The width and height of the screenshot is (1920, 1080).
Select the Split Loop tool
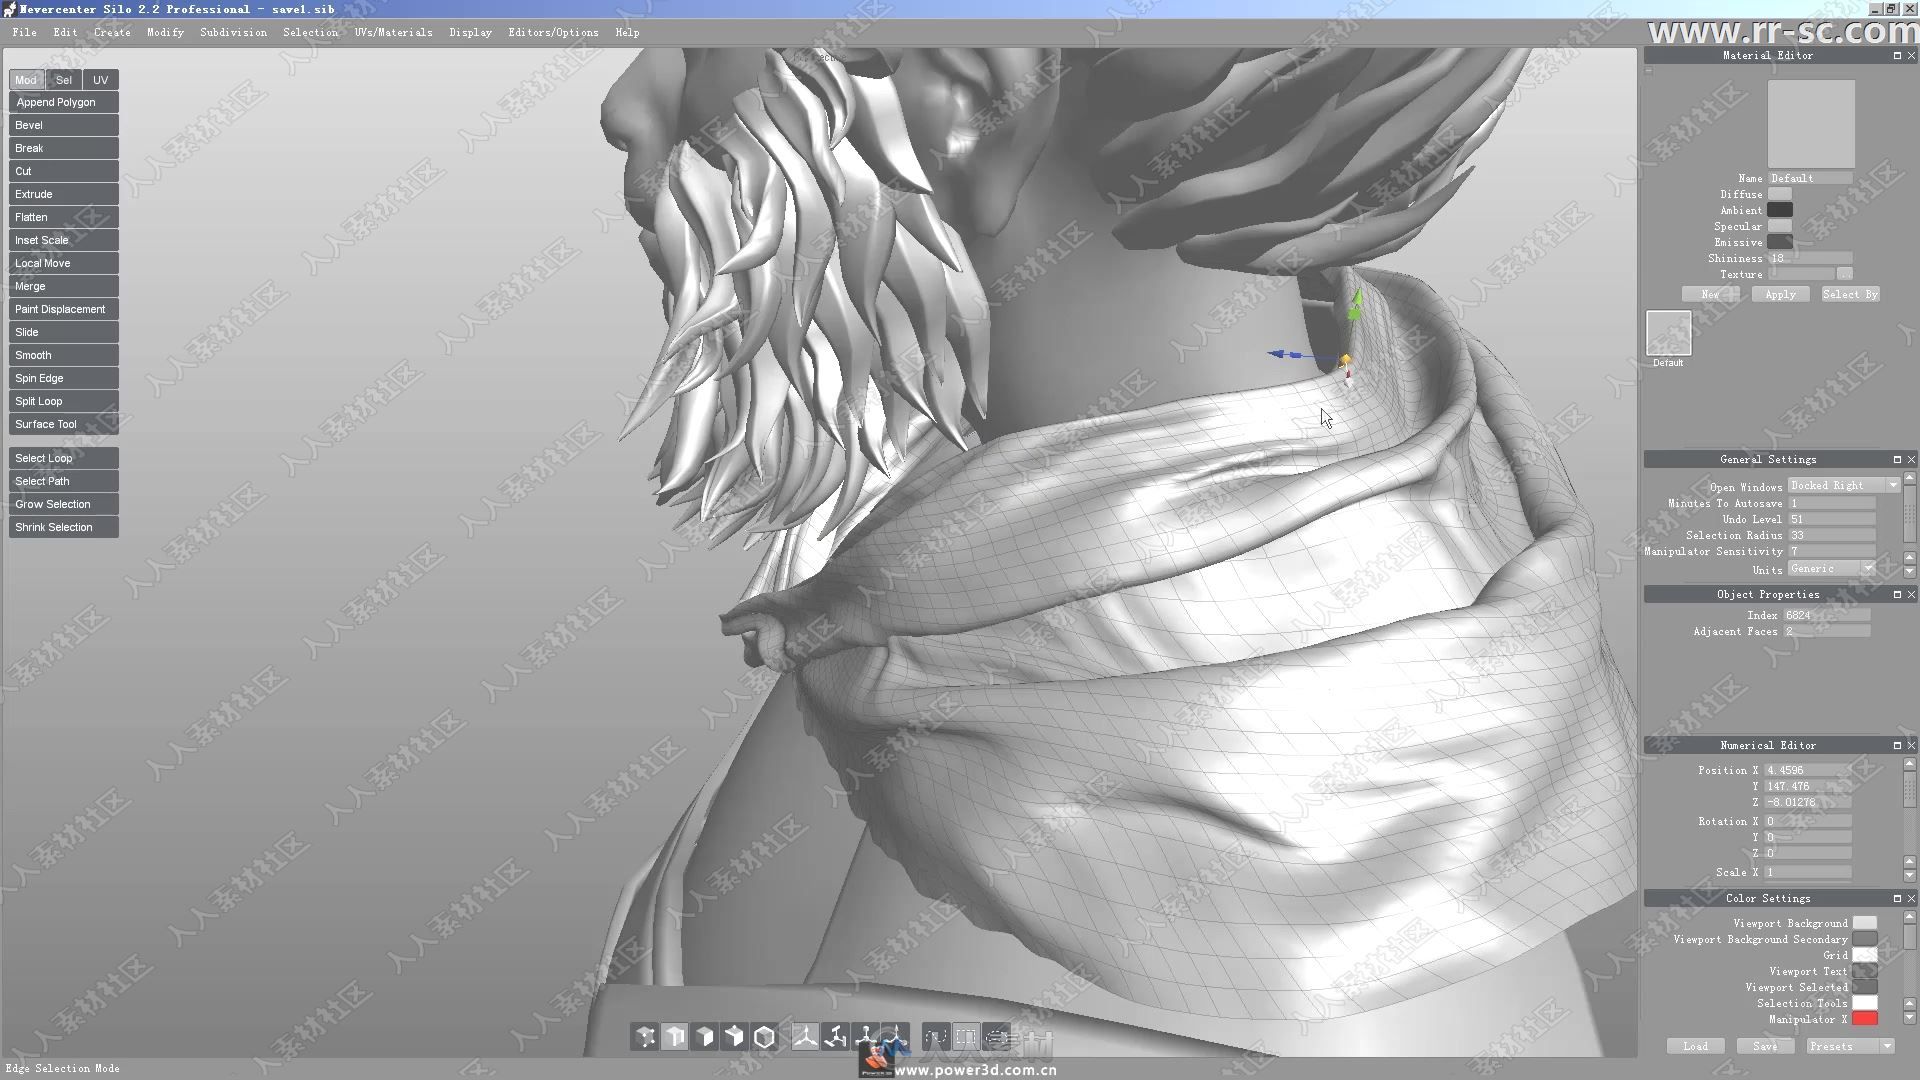click(x=38, y=401)
